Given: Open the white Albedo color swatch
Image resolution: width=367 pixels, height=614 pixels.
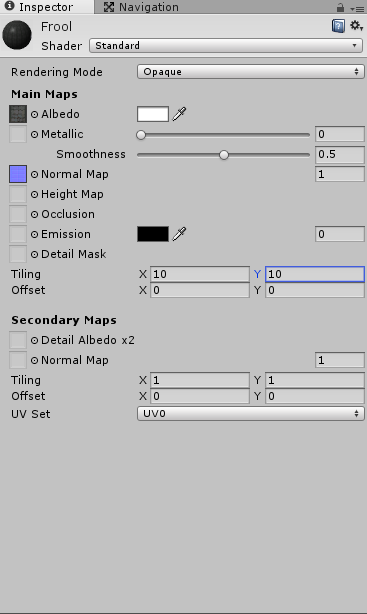Looking at the screenshot, I should (153, 114).
